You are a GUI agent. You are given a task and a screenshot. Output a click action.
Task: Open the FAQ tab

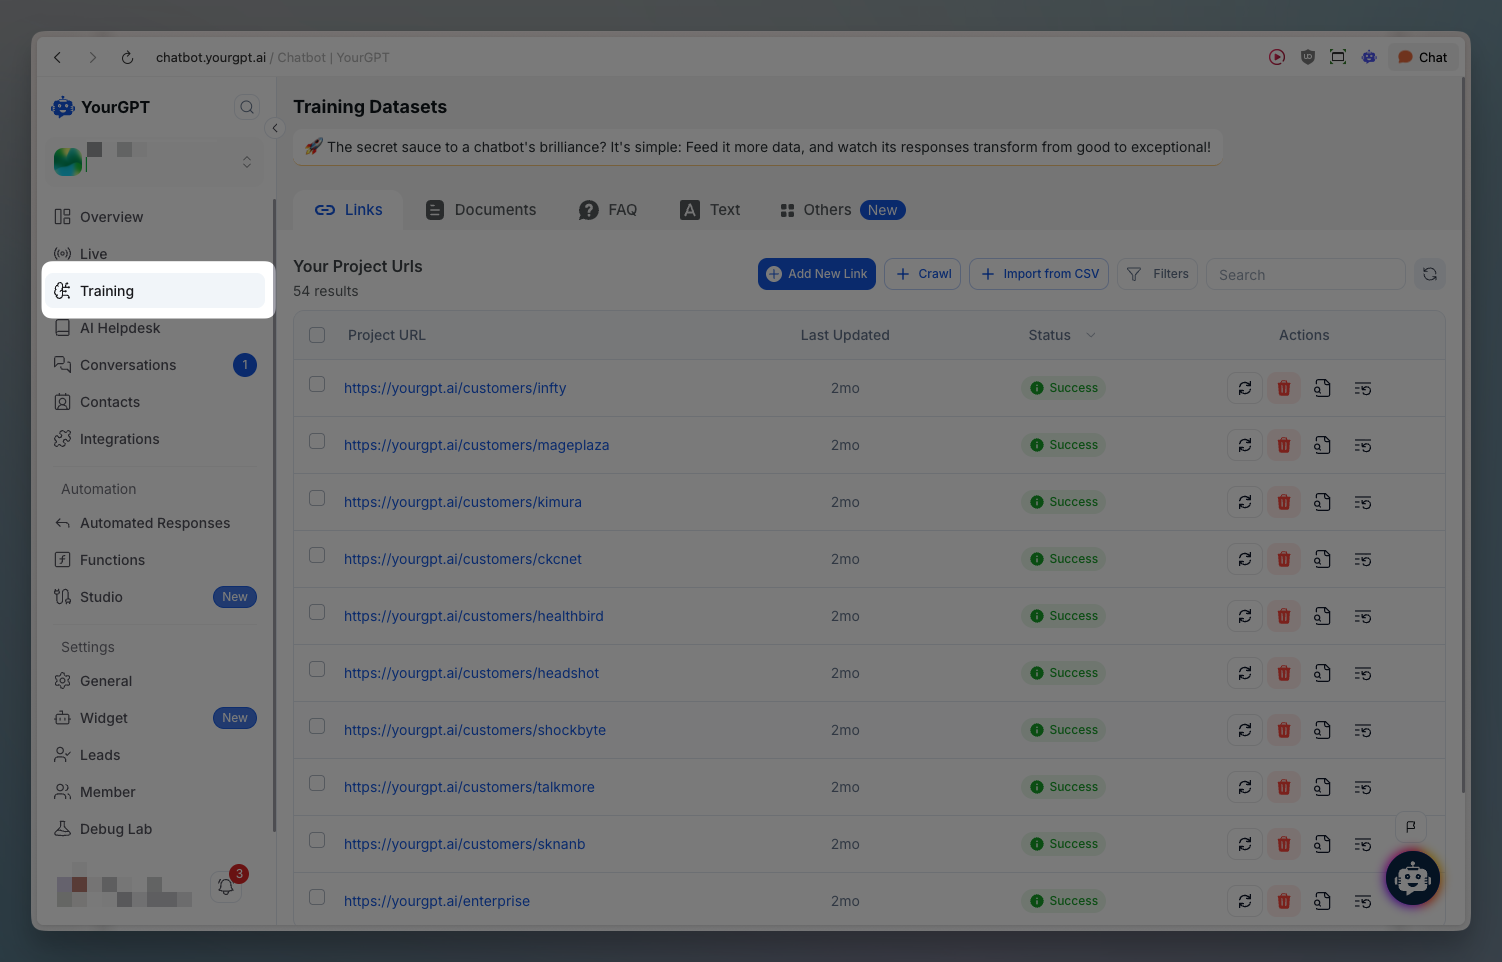click(x=608, y=210)
